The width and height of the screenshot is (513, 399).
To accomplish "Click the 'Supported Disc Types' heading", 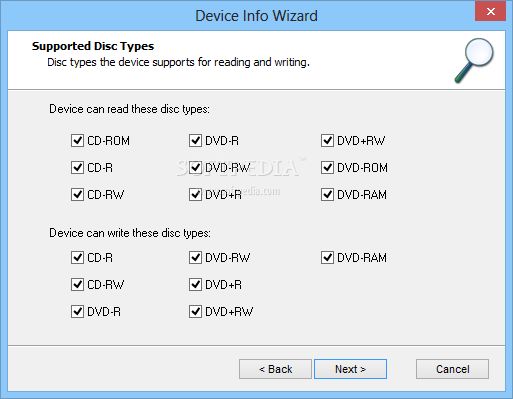I will point(93,46).
